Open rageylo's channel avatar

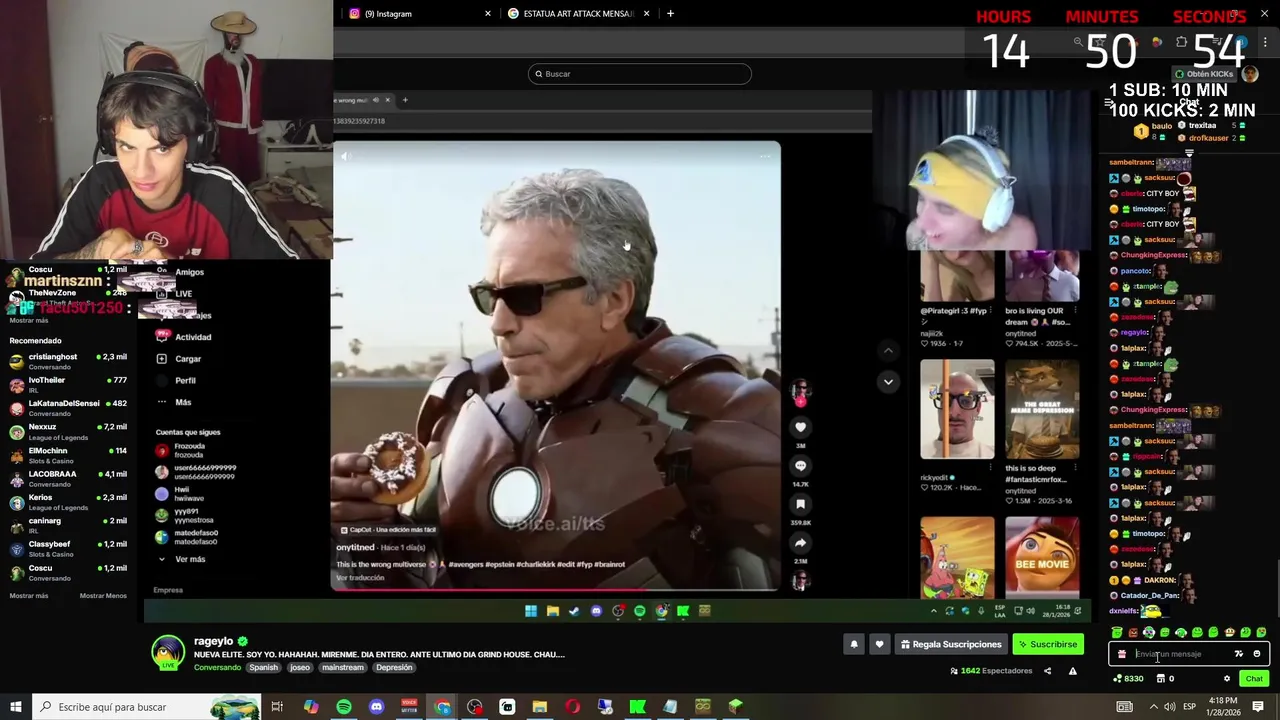(168, 652)
